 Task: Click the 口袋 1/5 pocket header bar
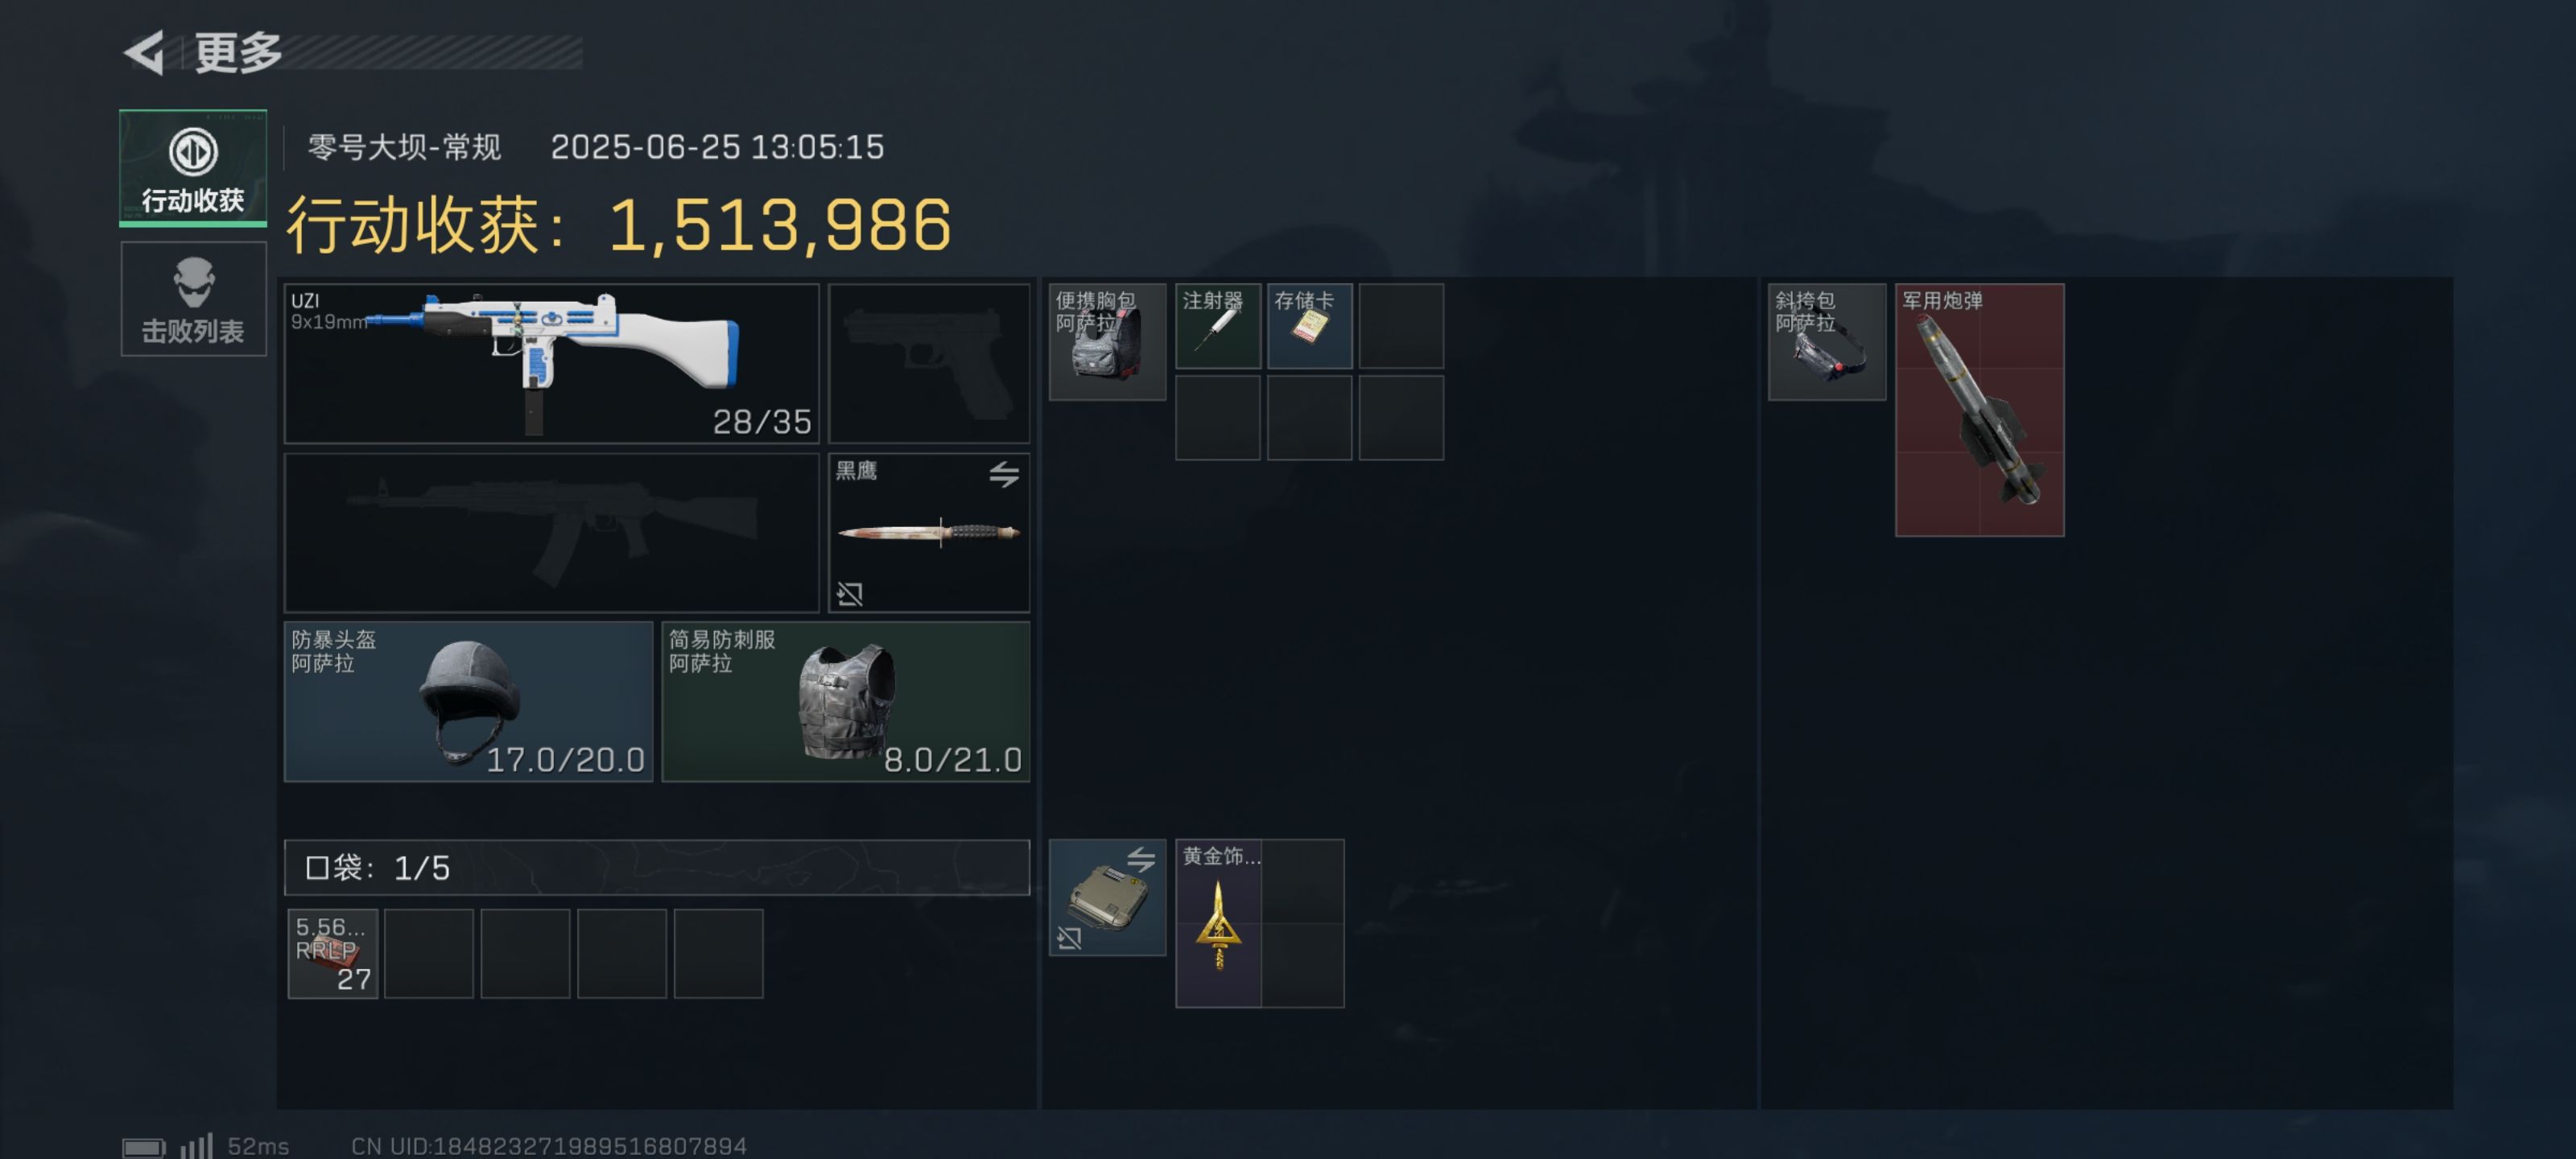tap(657, 867)
